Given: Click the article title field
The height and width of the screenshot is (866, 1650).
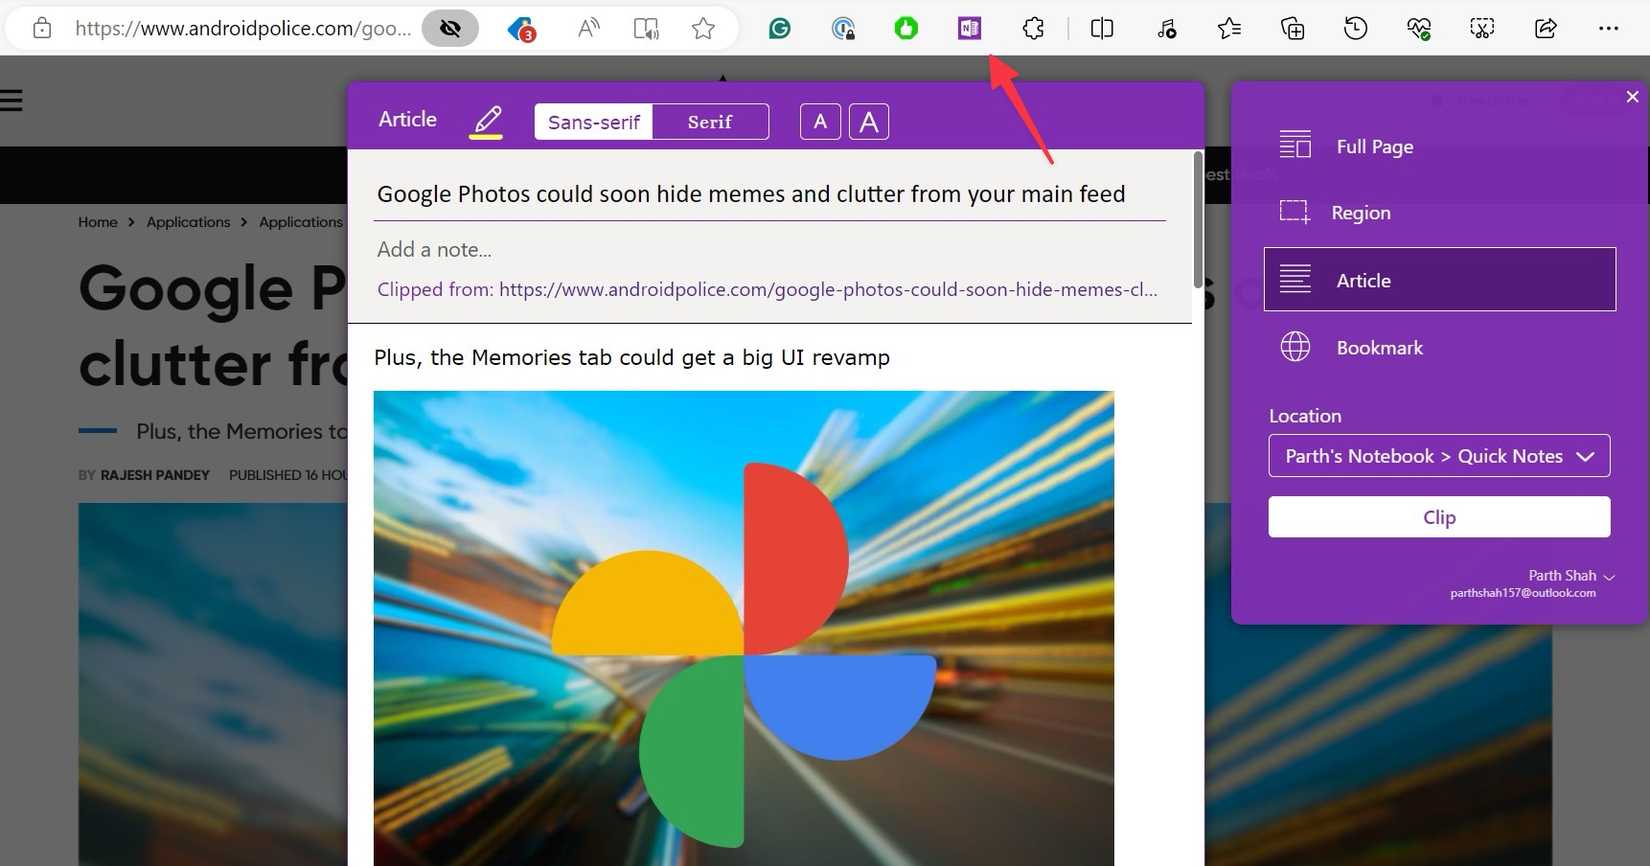Looking at the screenshot, I should [x=770, y=194].
